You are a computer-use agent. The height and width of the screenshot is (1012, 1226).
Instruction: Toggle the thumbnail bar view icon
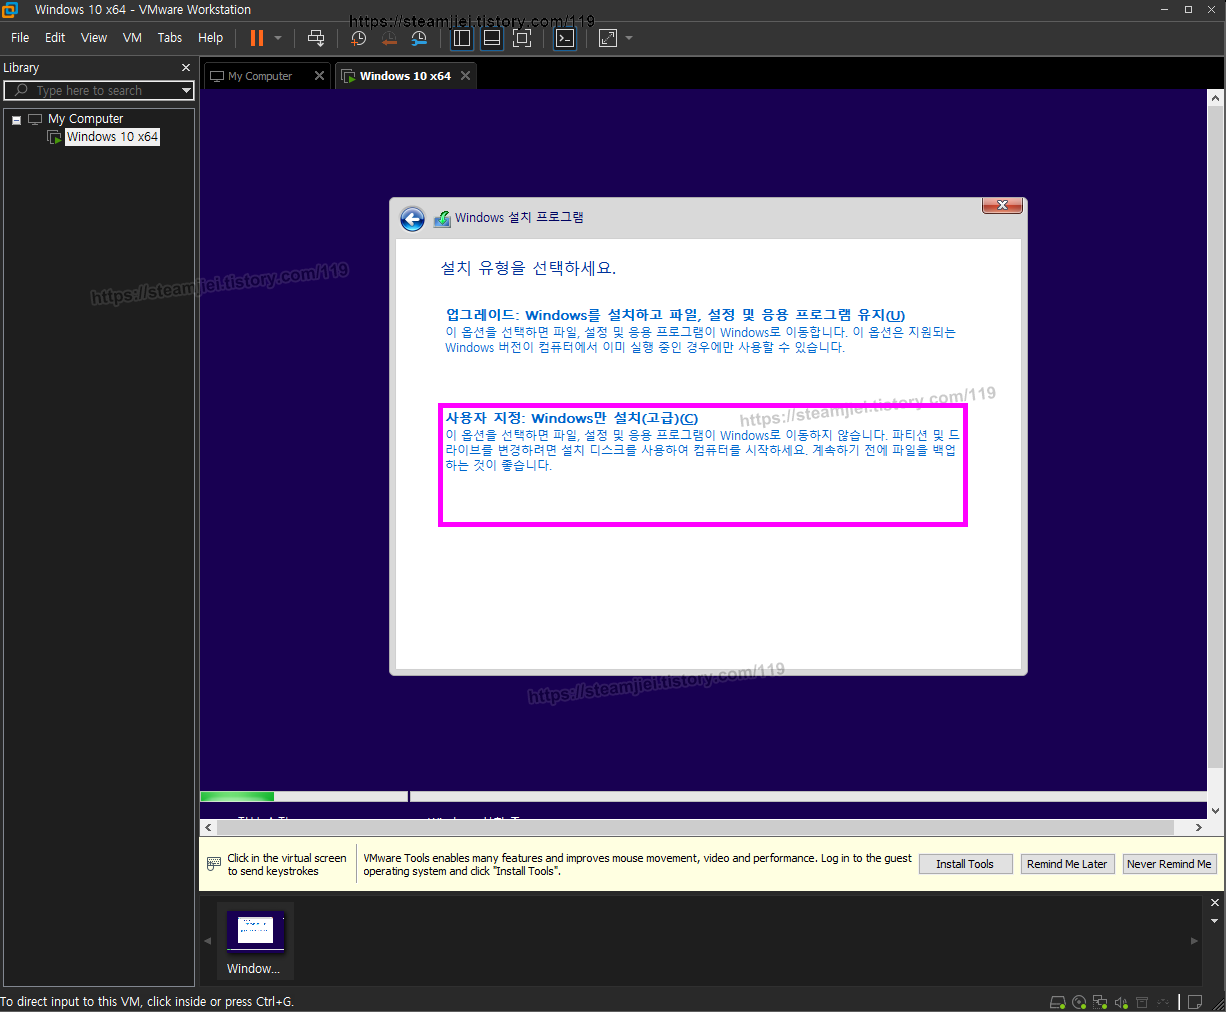point(492,38)
